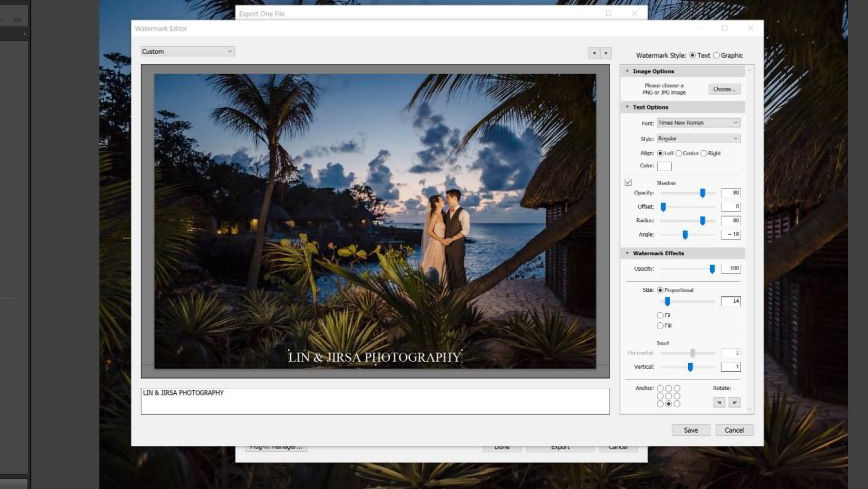Open the text Color swatch
This screenshot has width=868, height=489.
tap(664, 166)
